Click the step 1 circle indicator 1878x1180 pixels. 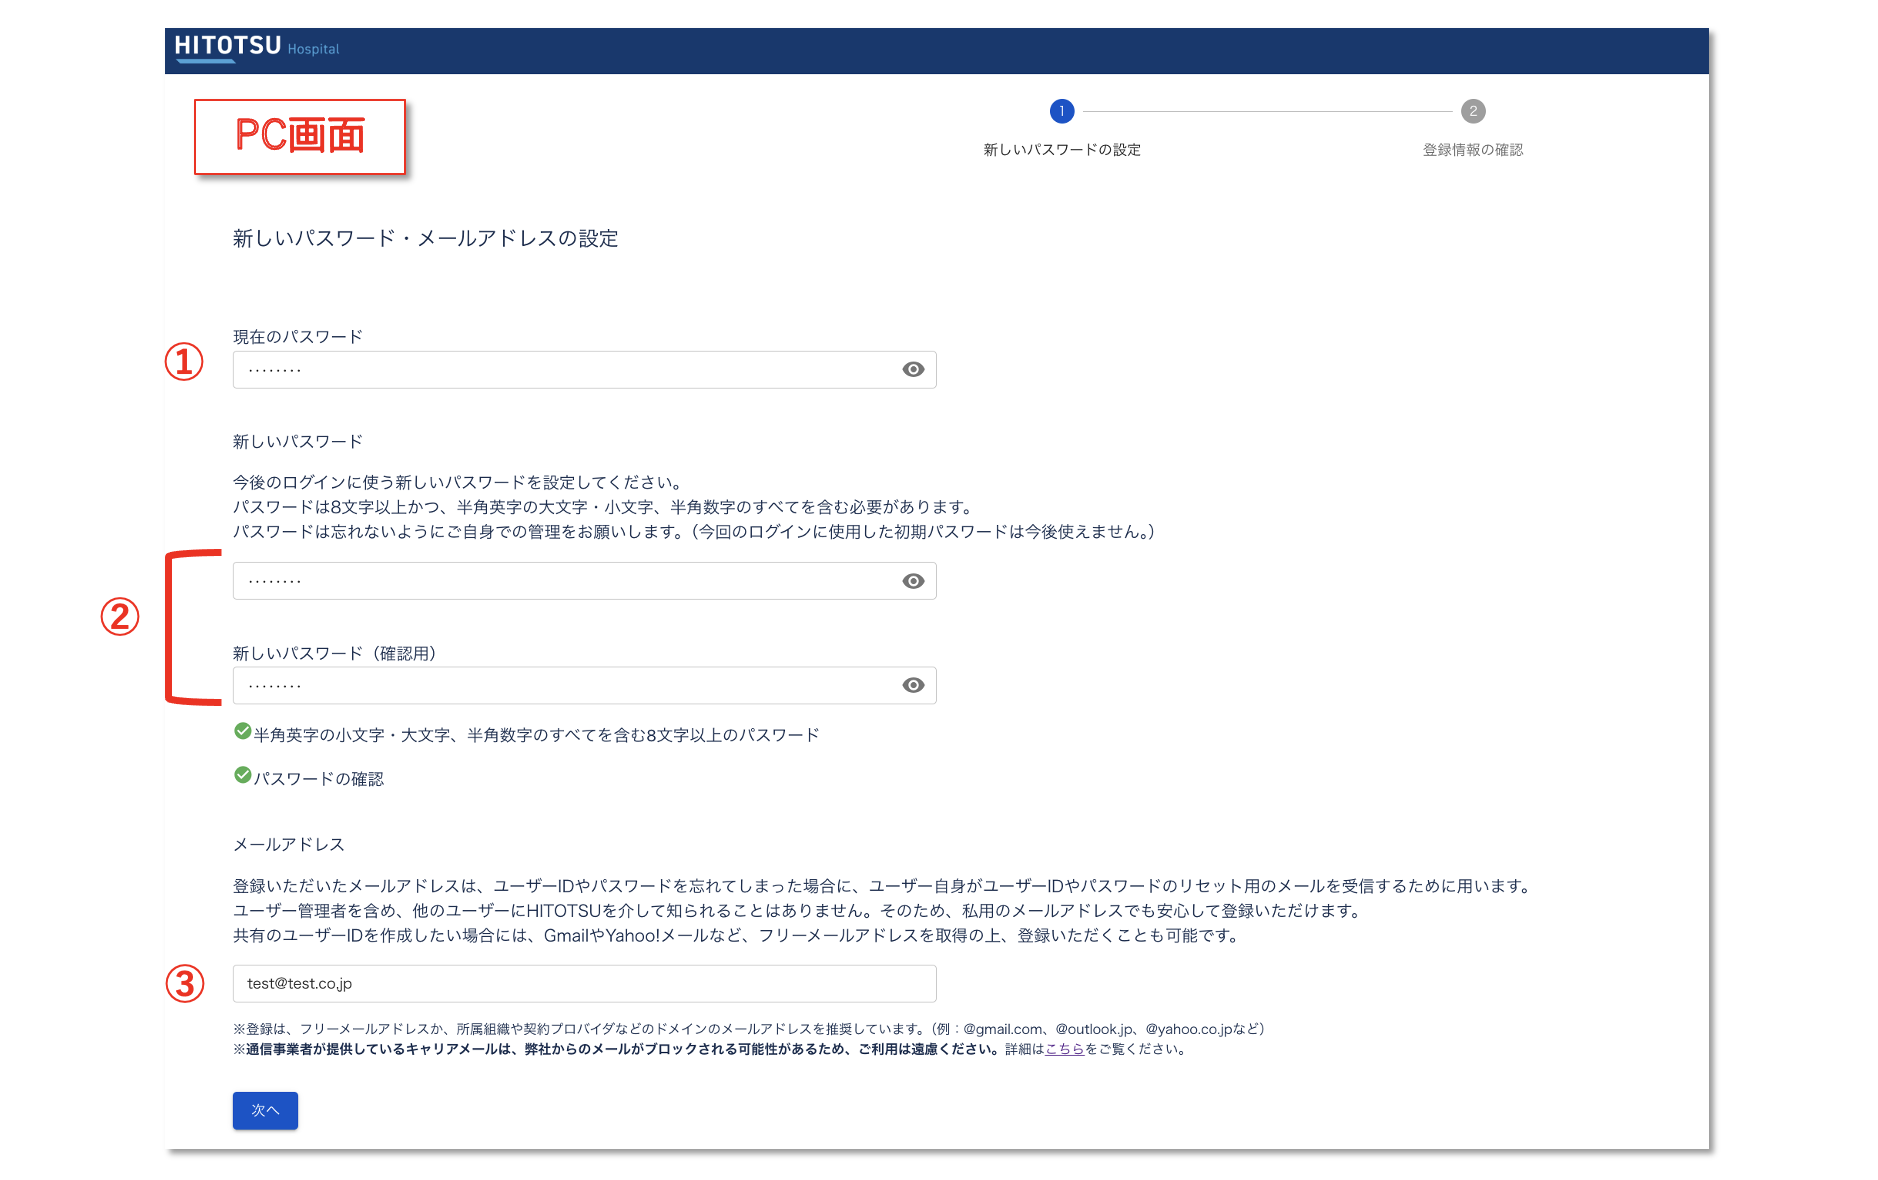coord(1061,111)
